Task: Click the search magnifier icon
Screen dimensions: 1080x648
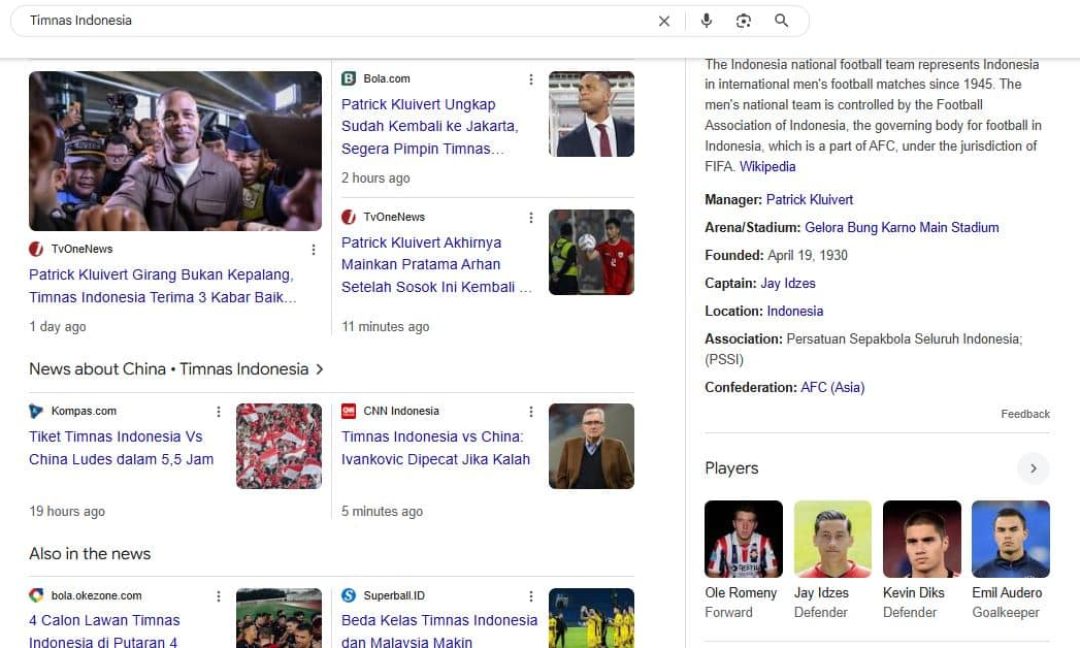Action: pos(780,20)
